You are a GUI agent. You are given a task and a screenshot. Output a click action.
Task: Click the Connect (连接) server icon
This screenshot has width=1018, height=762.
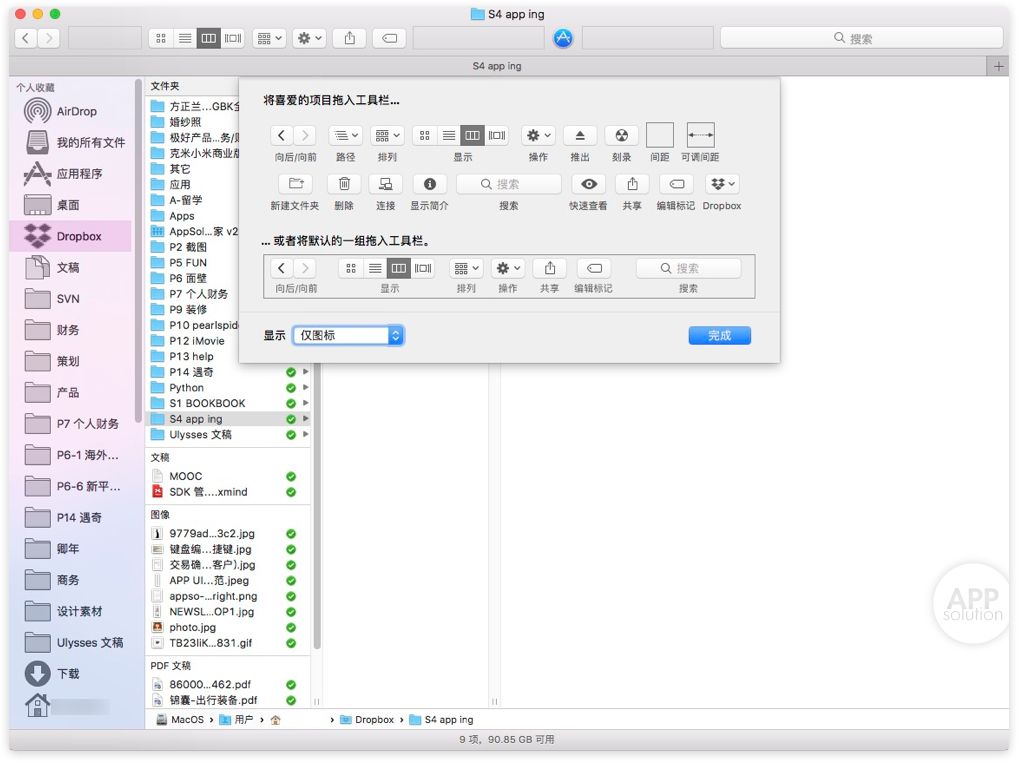pos(385,185)
